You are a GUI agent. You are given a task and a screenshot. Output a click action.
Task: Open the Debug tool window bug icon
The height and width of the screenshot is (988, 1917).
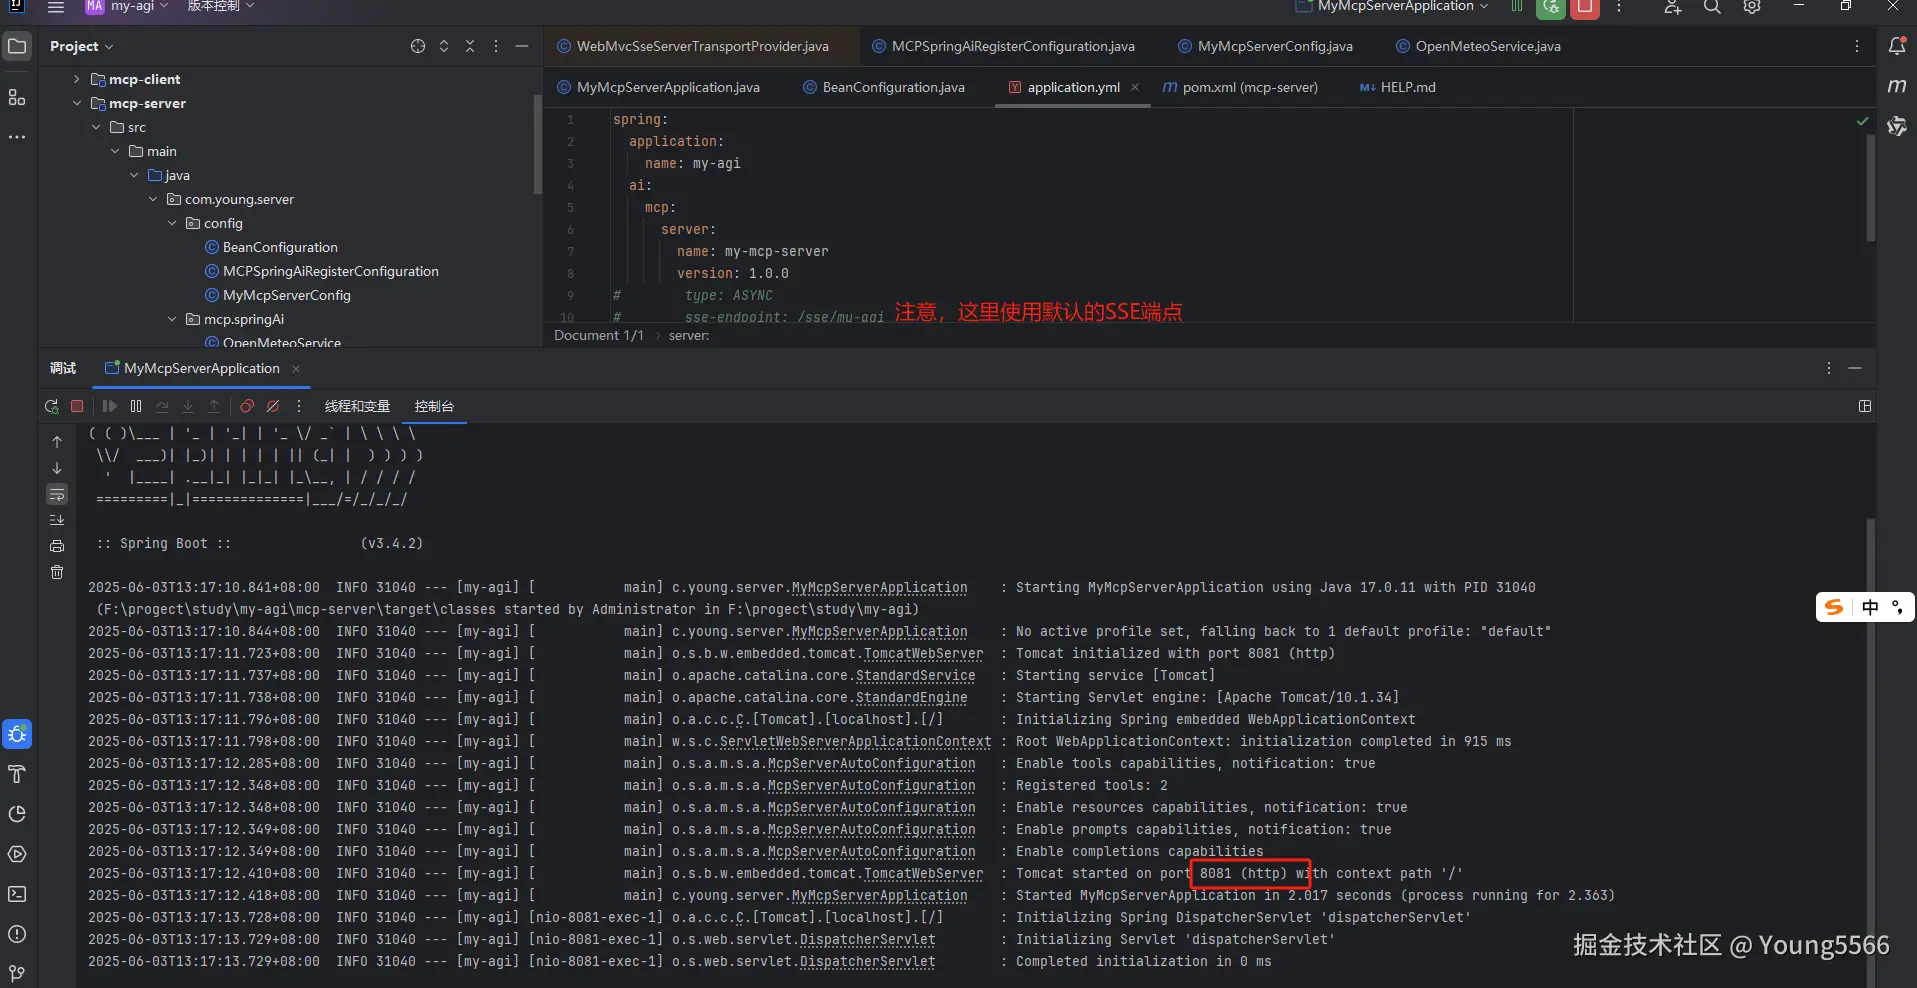(17, 734)
